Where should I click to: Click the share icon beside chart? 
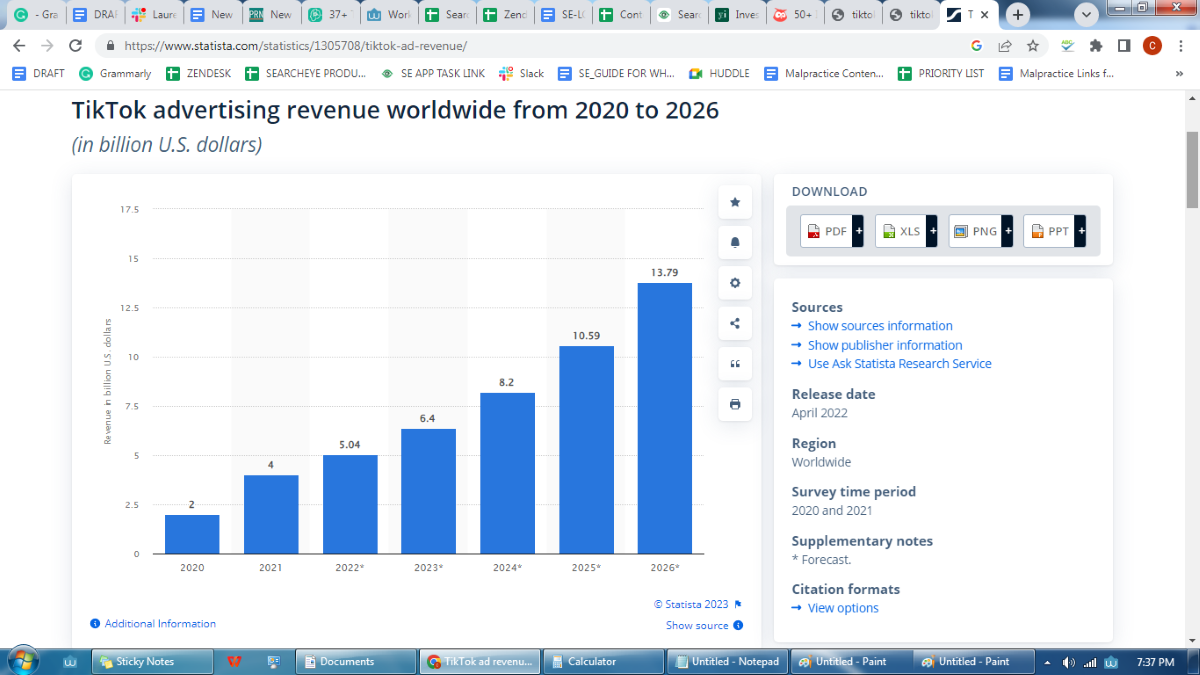(735, 323)
